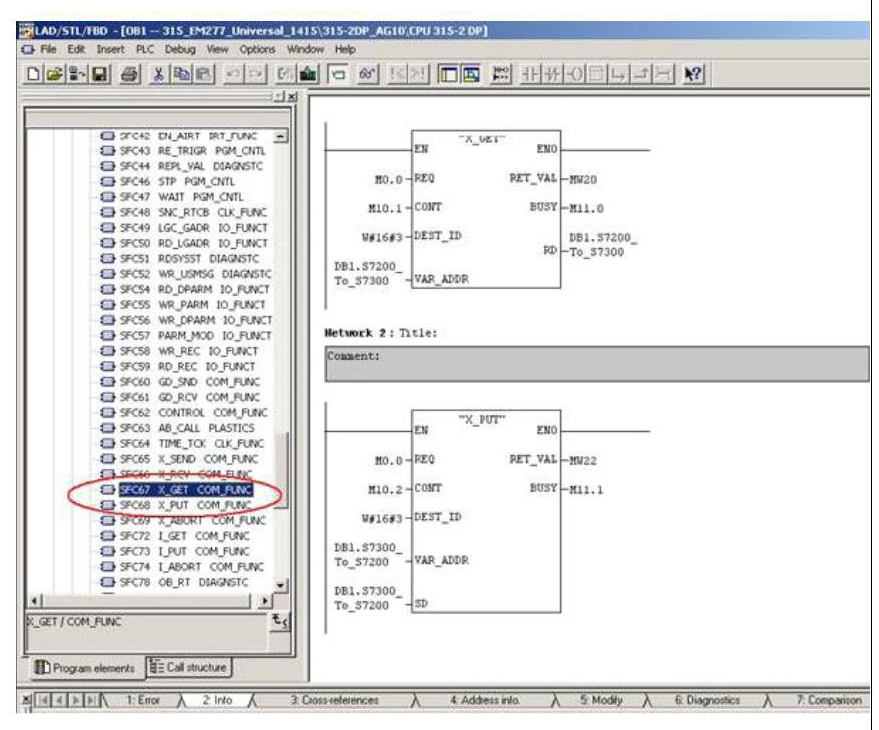This screenshot has width=879, height=730.
Task: Open the 3: Cross-references tab
Action: coord(335,701)
